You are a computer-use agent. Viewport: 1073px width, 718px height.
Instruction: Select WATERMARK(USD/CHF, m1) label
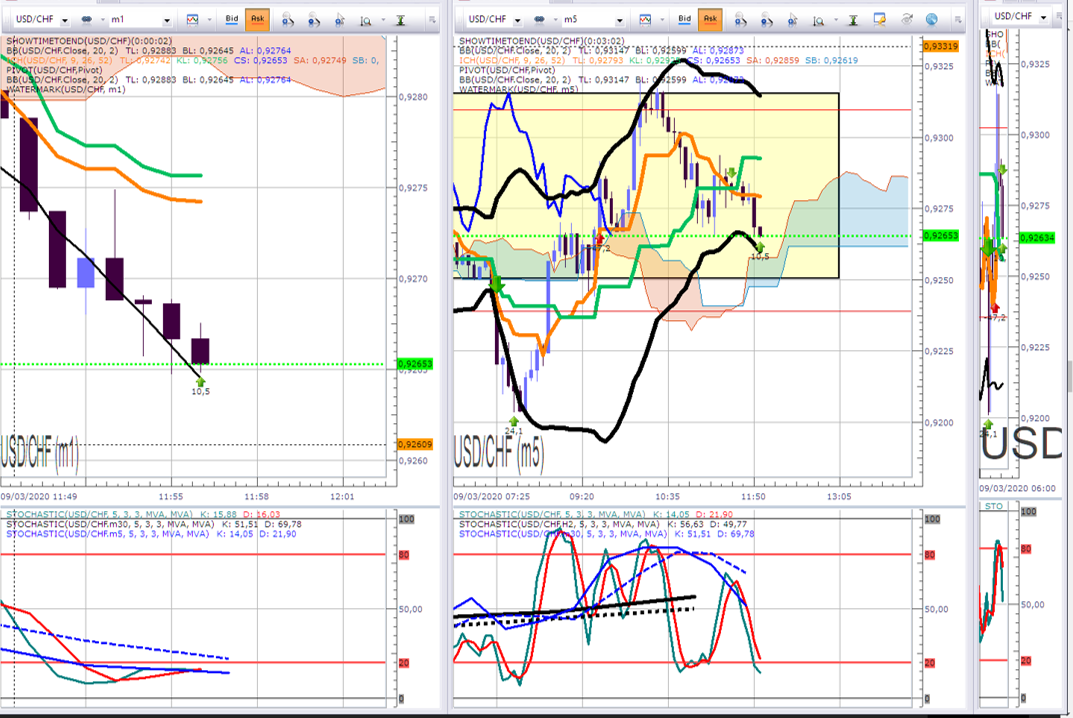pos(66,89)
